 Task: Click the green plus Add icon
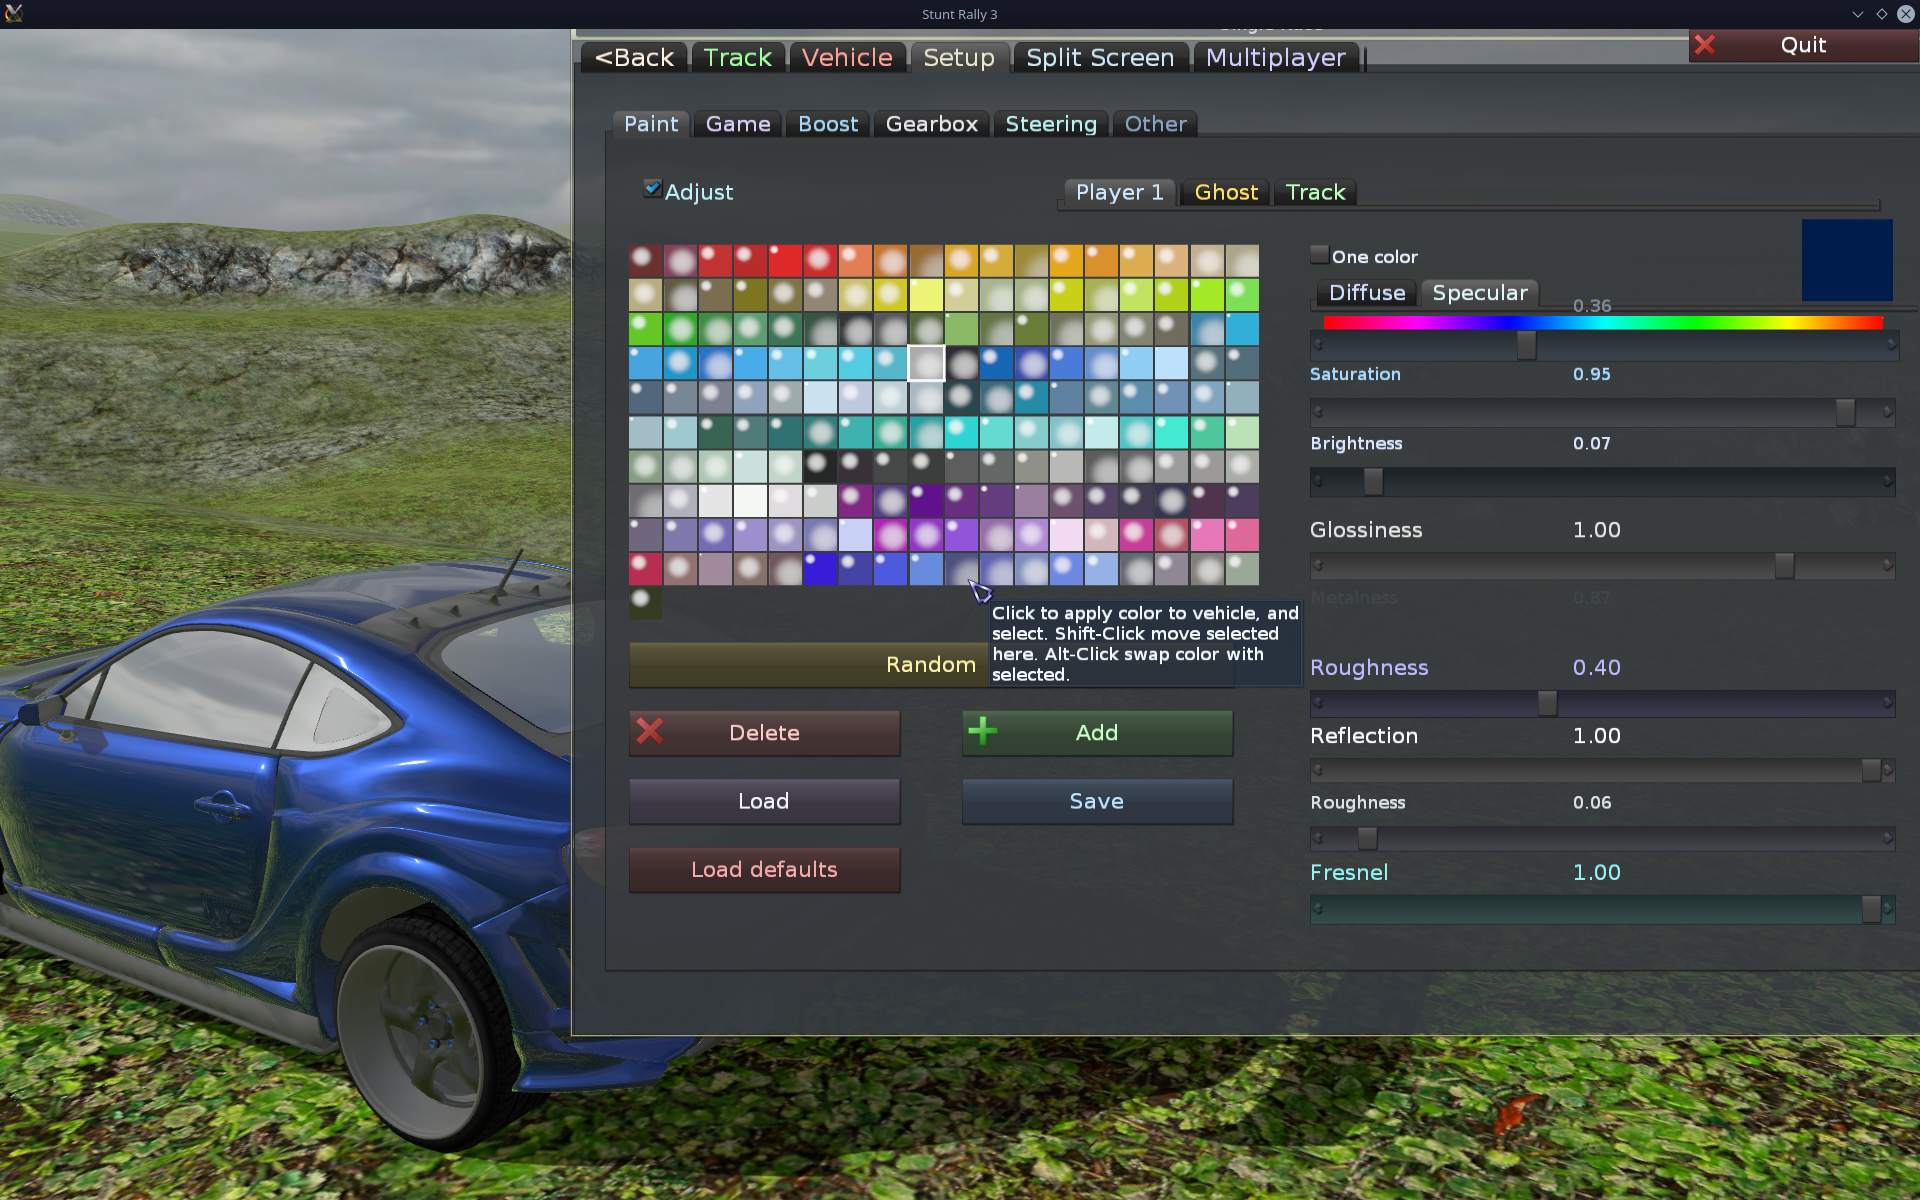tap(983, 732)
